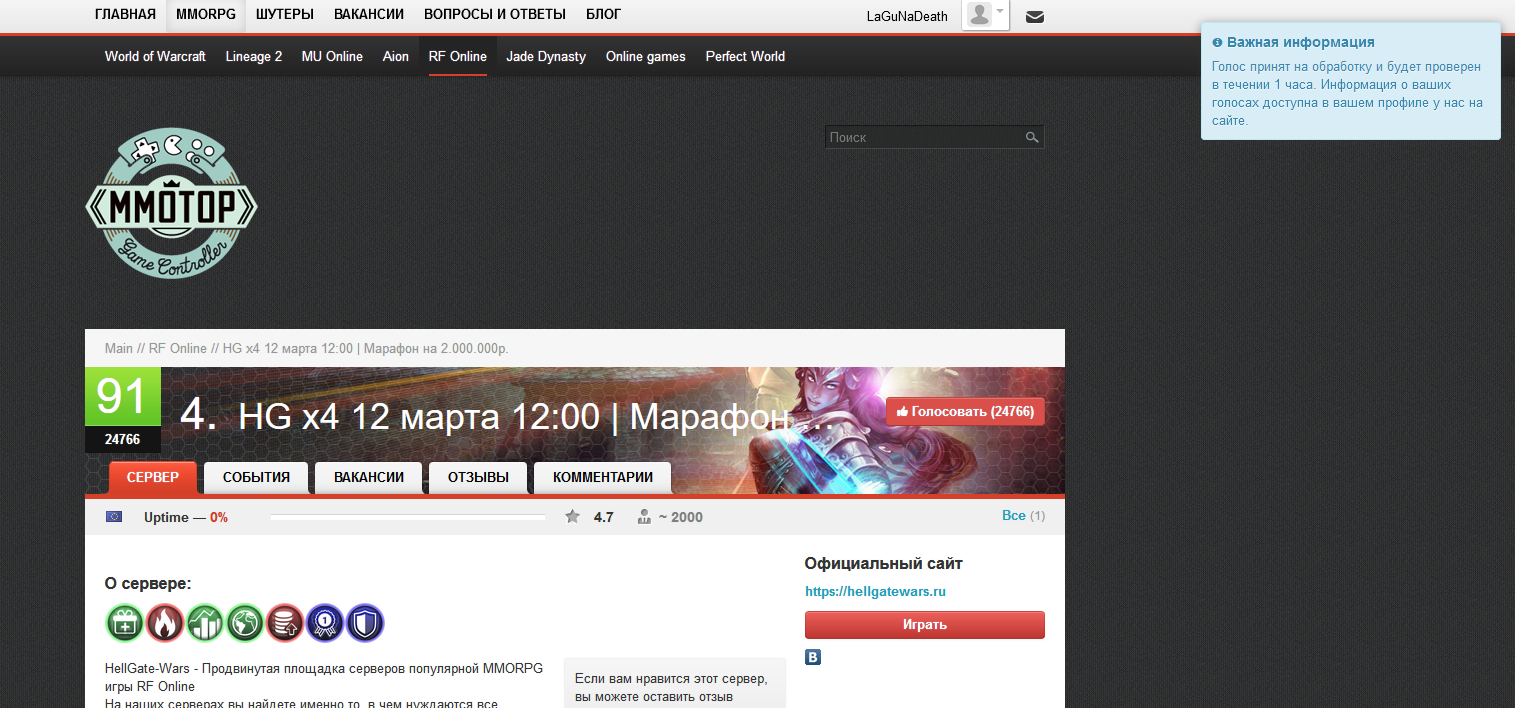The height and width of the screenshot is (708, 1515).
Task: Open the ШУТЕРЫ menu item
Action: point(285,14)
